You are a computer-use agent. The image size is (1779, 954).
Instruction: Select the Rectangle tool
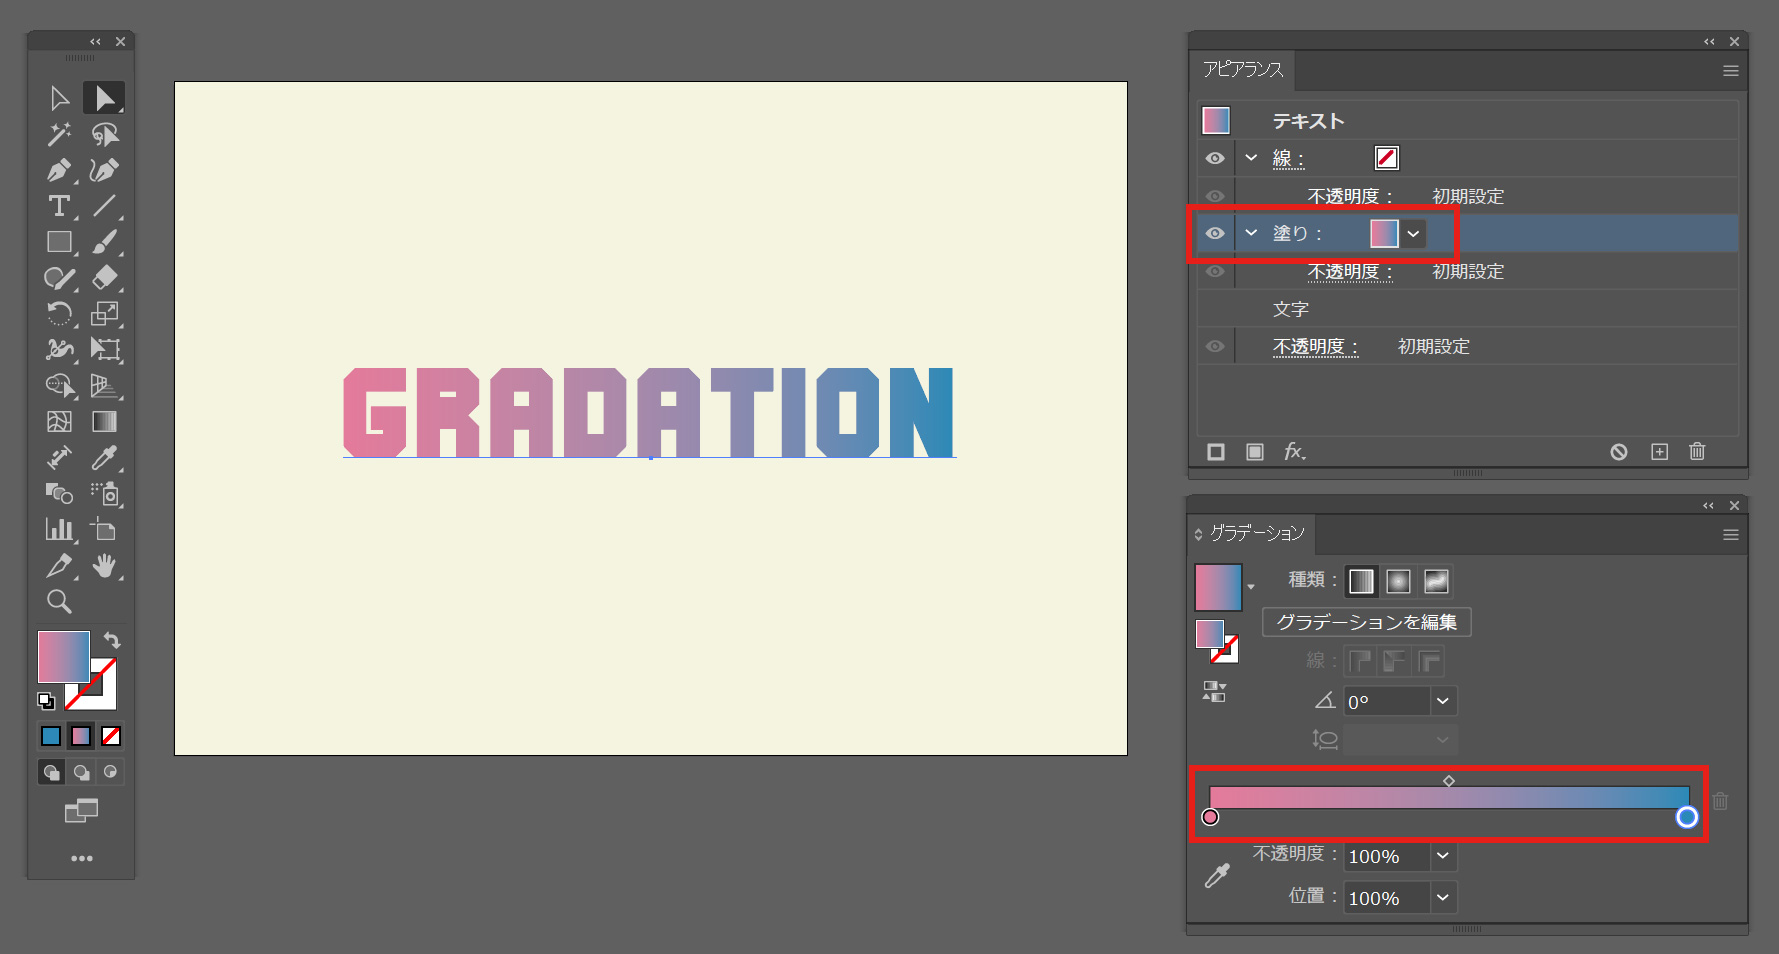pyautogui.click(x=59, y=242)
